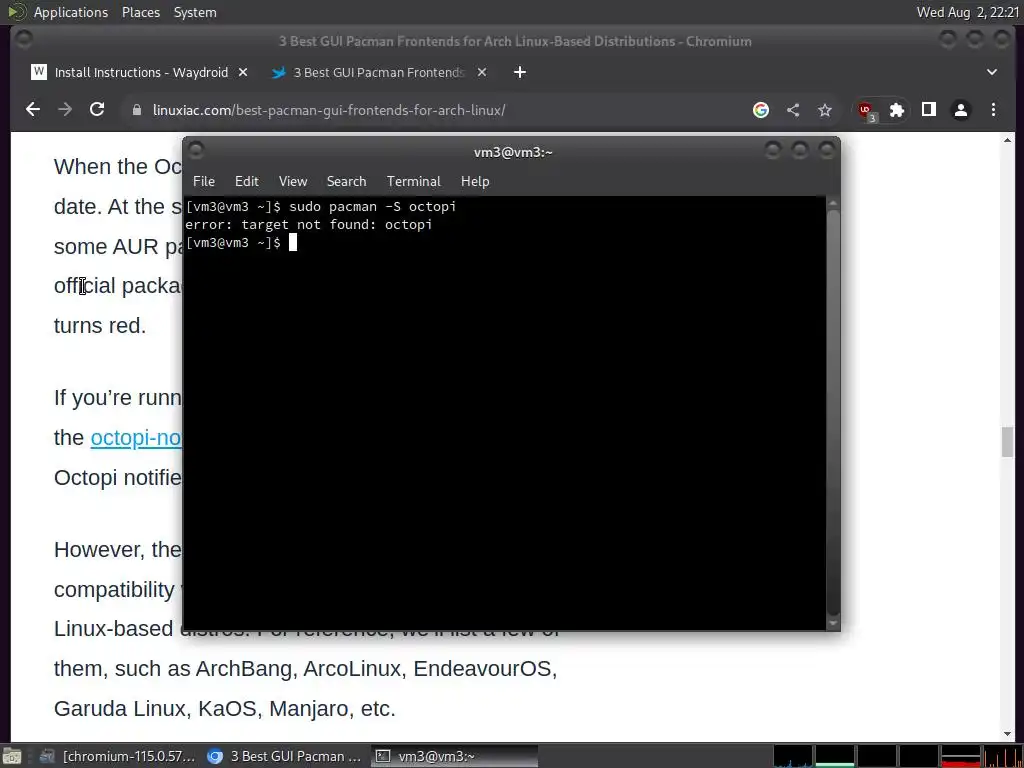This screenshot has width=1024, height=768.
Task: Click the page scrollbar down arrow
Action: [x=1007, y=734]
